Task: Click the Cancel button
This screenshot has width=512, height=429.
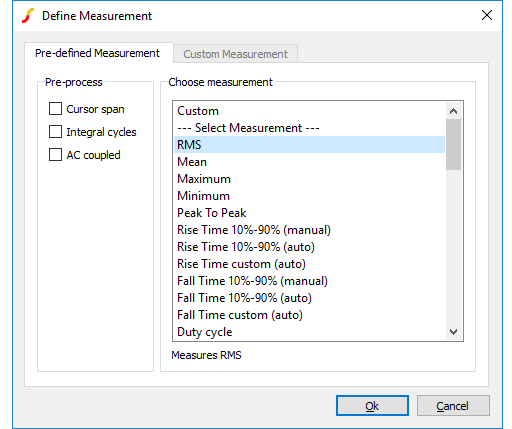Action: [453, 406]
